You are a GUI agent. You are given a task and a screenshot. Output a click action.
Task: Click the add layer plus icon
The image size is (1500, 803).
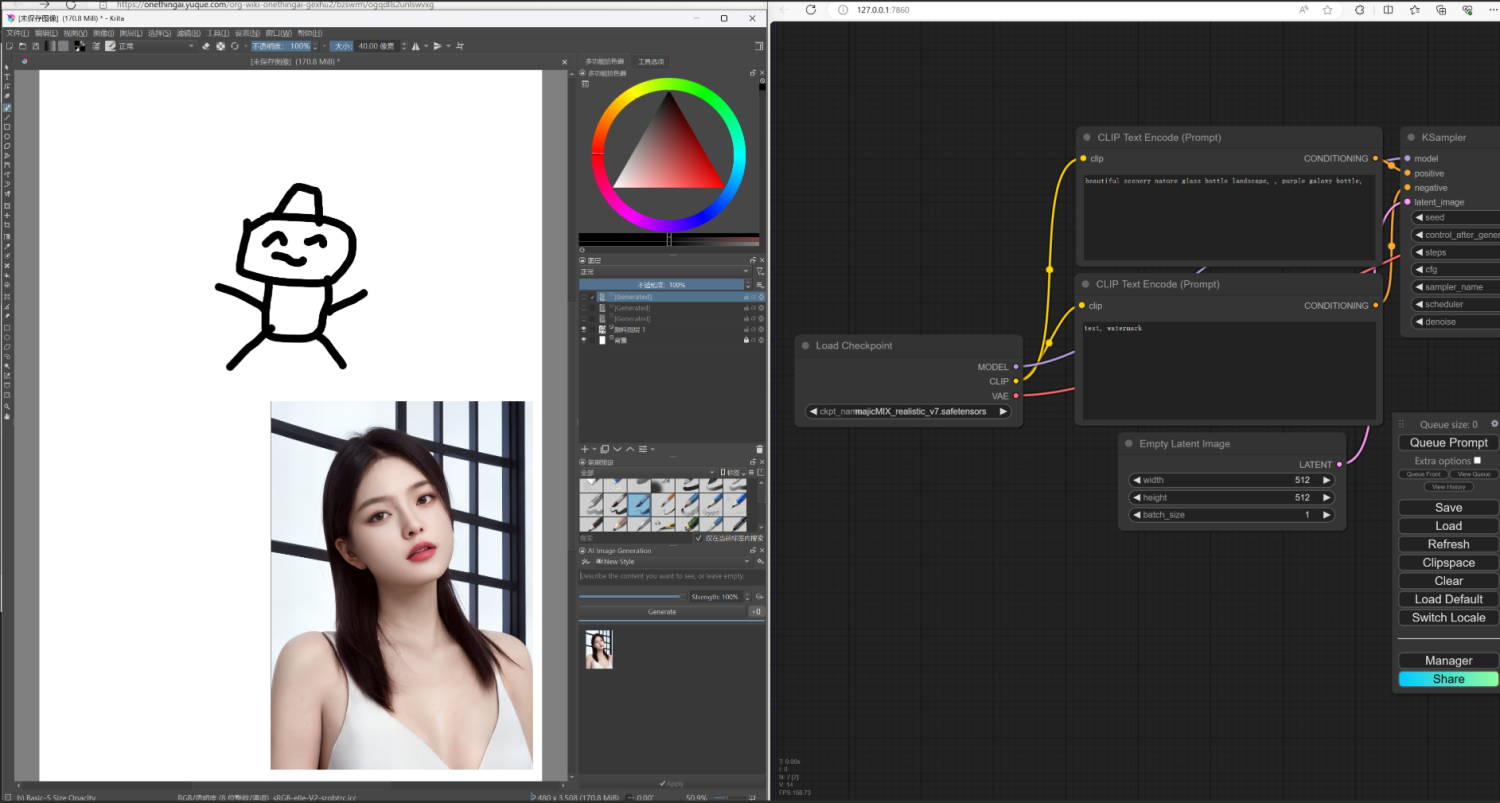coord(585,449)
